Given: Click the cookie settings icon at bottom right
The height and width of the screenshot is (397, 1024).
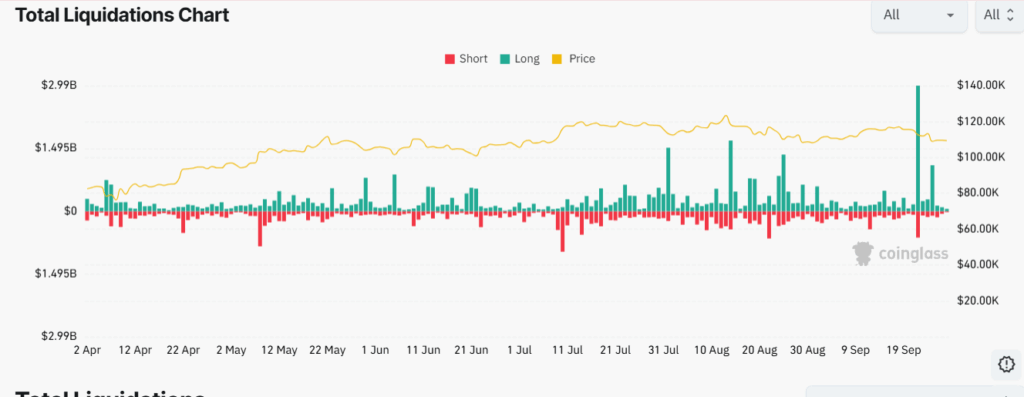Looking at the screenshot, I should click(x=1006, y=364).
